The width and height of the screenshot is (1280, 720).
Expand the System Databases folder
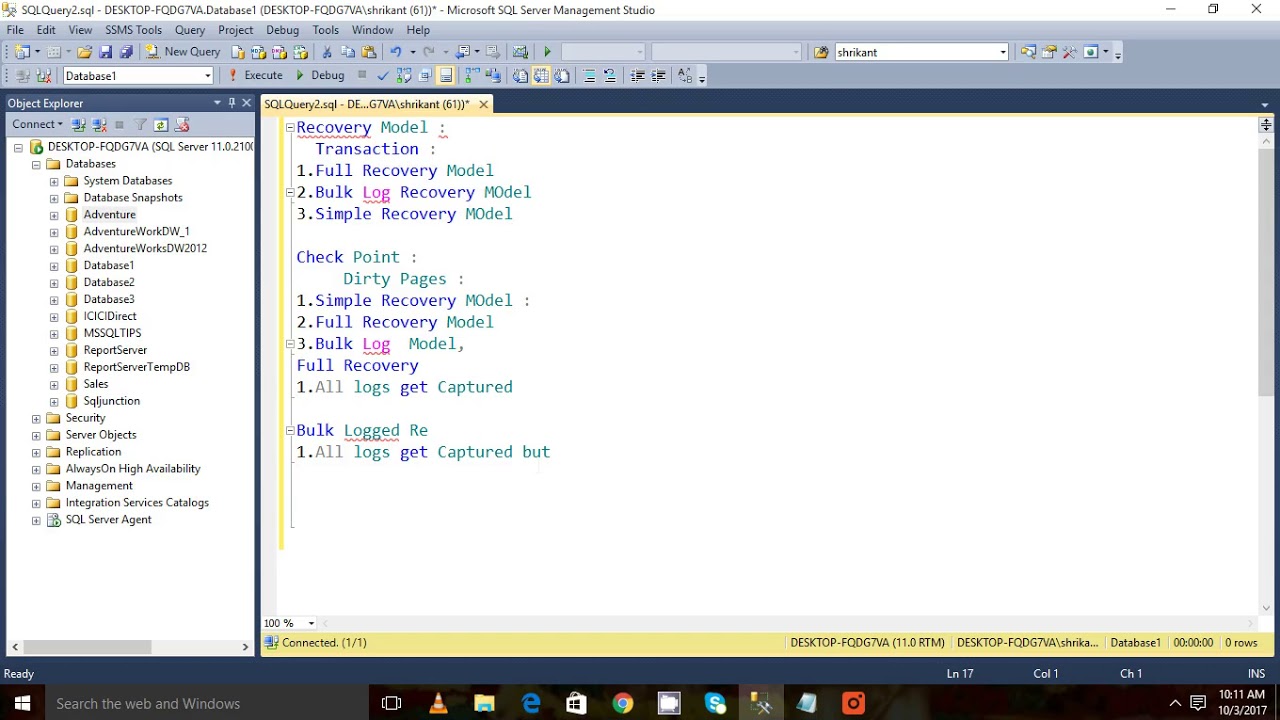[54, 181]
